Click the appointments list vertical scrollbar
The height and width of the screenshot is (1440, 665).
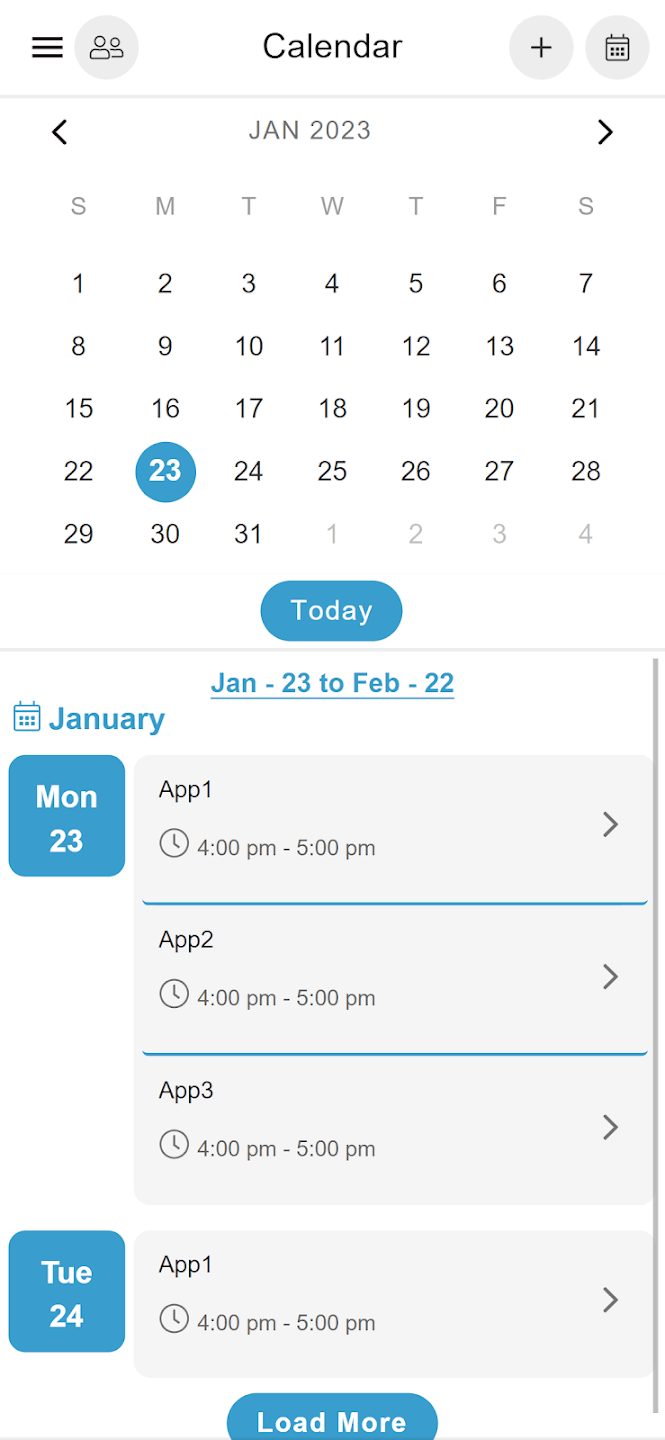[656, 1000]
